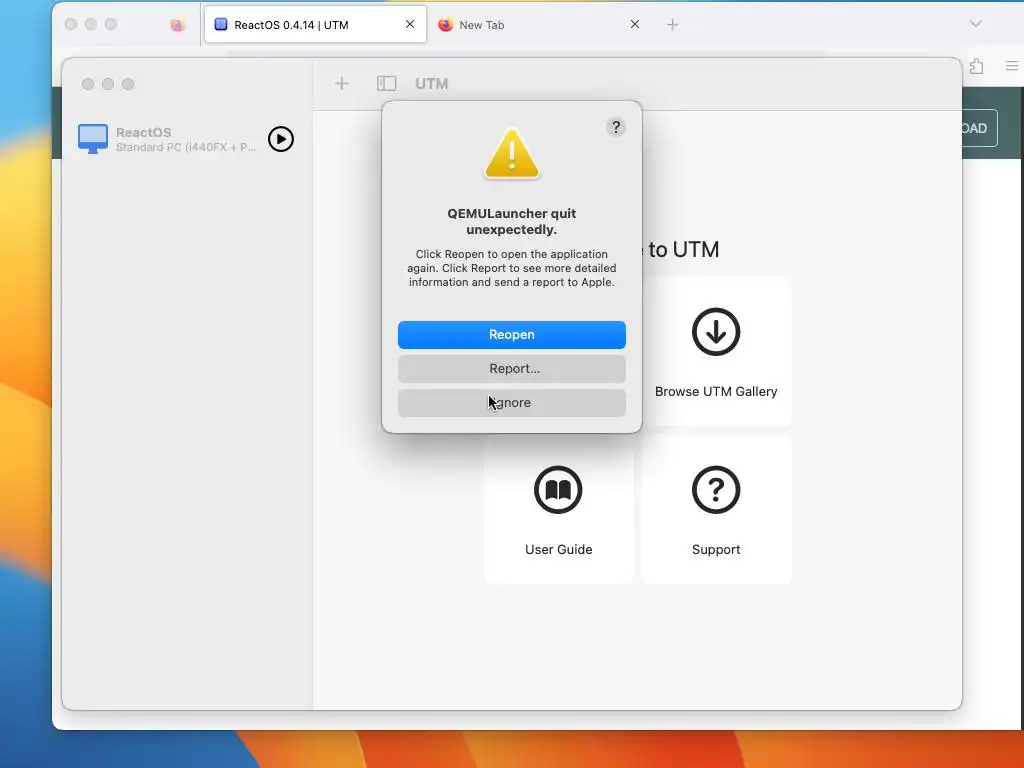Open the Support page

(716, 509)
